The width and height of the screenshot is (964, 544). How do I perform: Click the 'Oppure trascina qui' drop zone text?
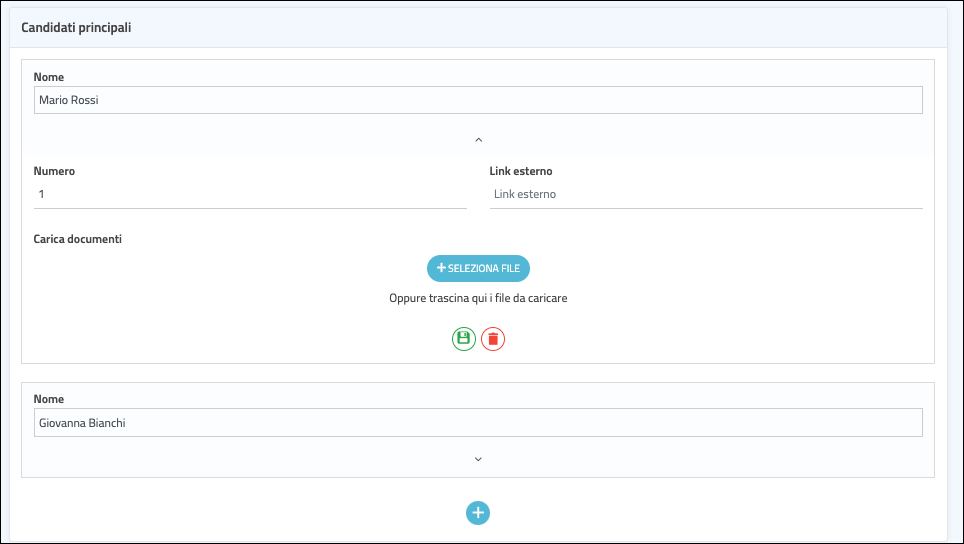(478, 298)
